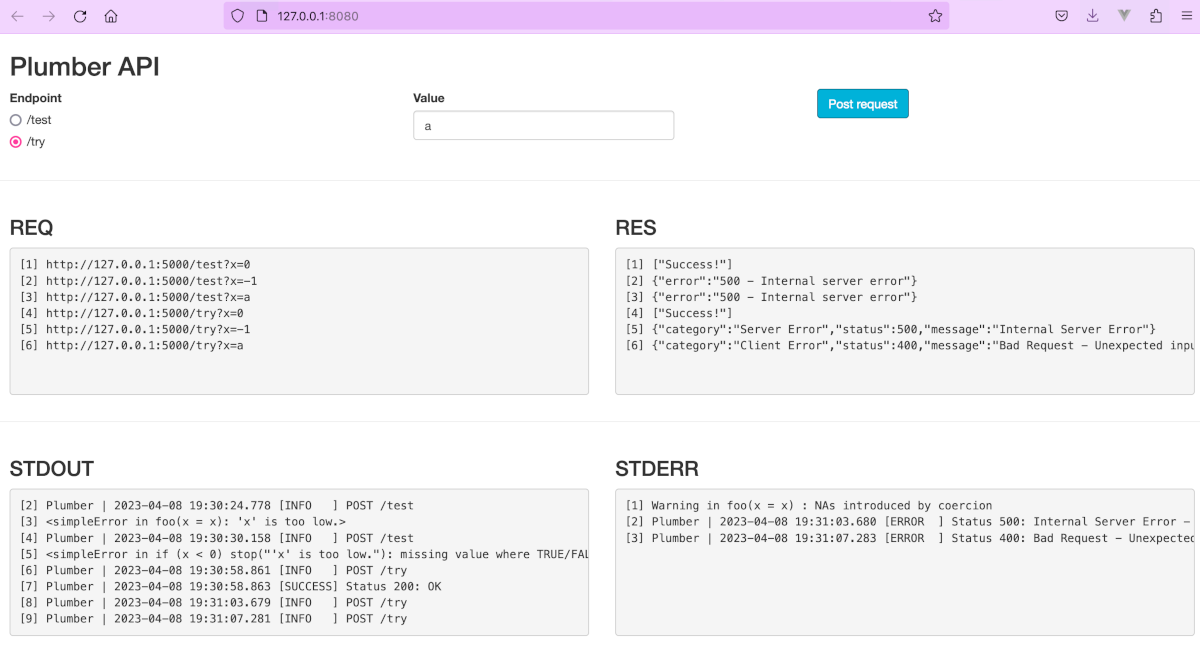Reload the page with refresh icon
Screen dimensions: 1200x650
coord(80,16)
